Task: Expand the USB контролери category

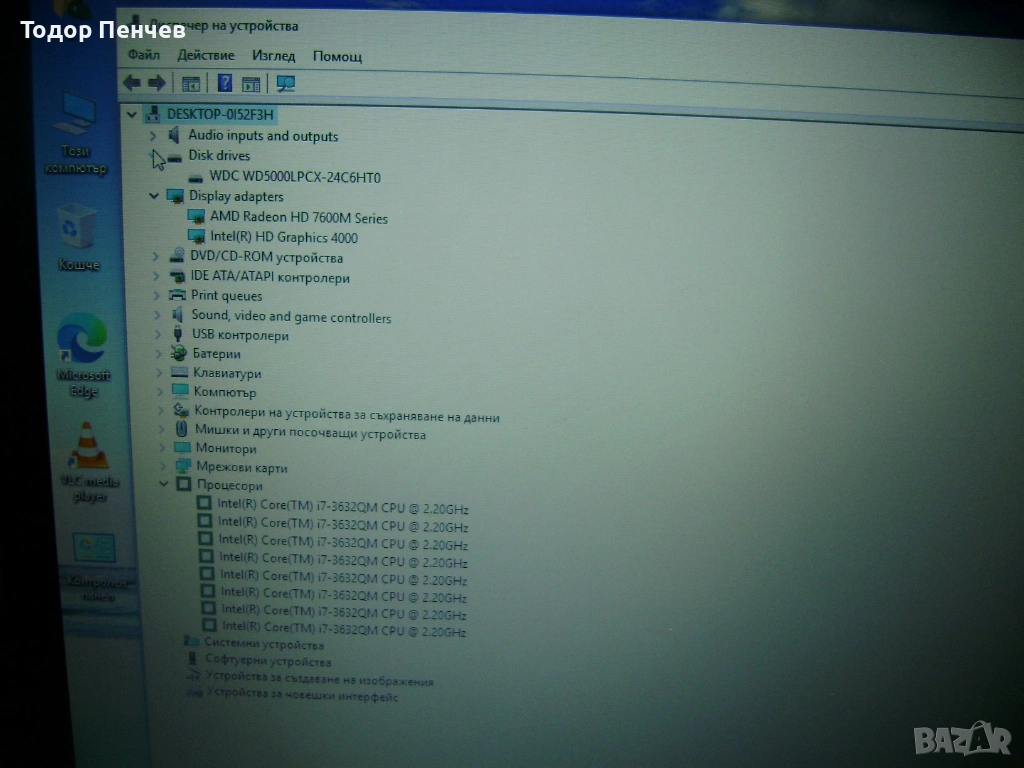Action: click(156, 335)
